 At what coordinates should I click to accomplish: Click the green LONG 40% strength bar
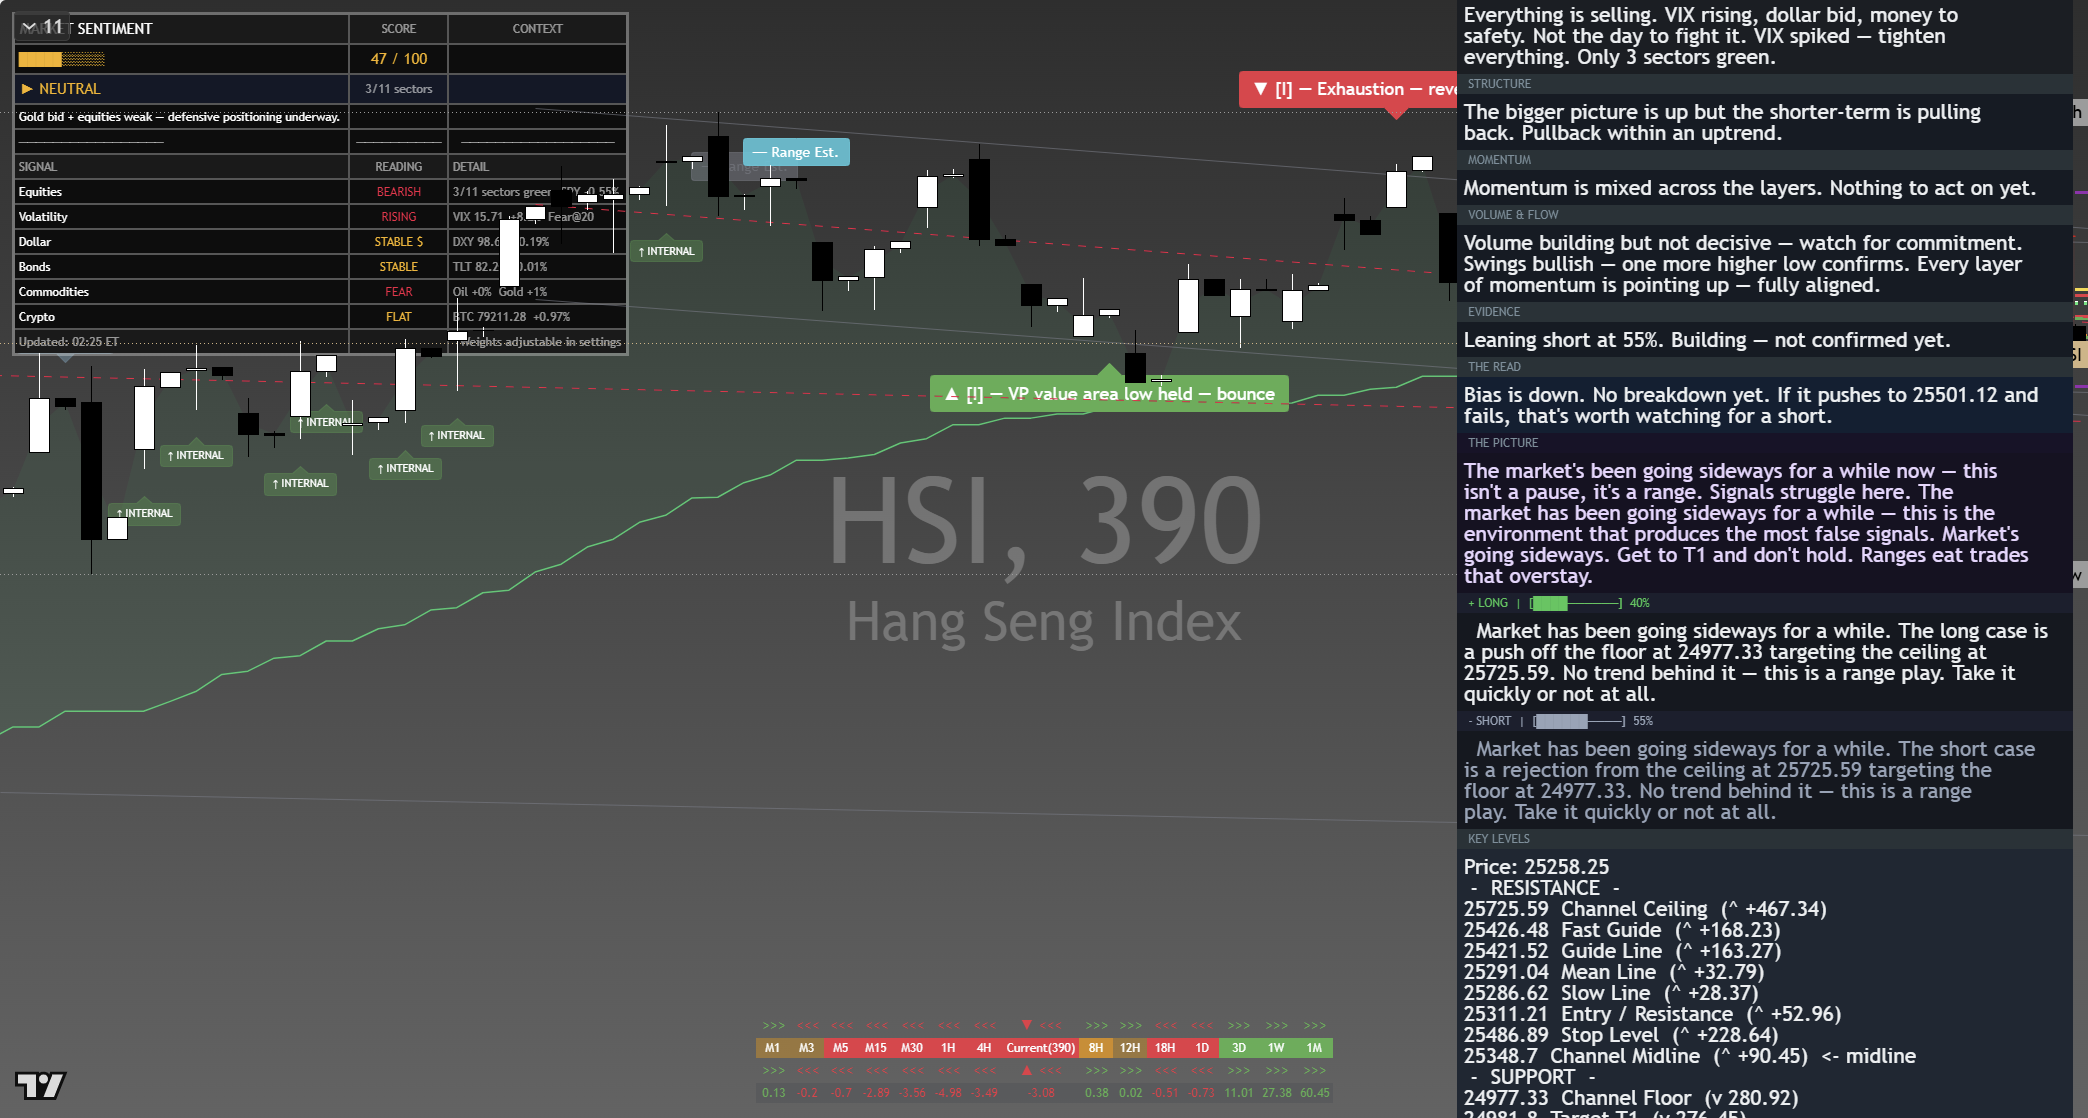pyautogui.click(x=1576, y=603)
